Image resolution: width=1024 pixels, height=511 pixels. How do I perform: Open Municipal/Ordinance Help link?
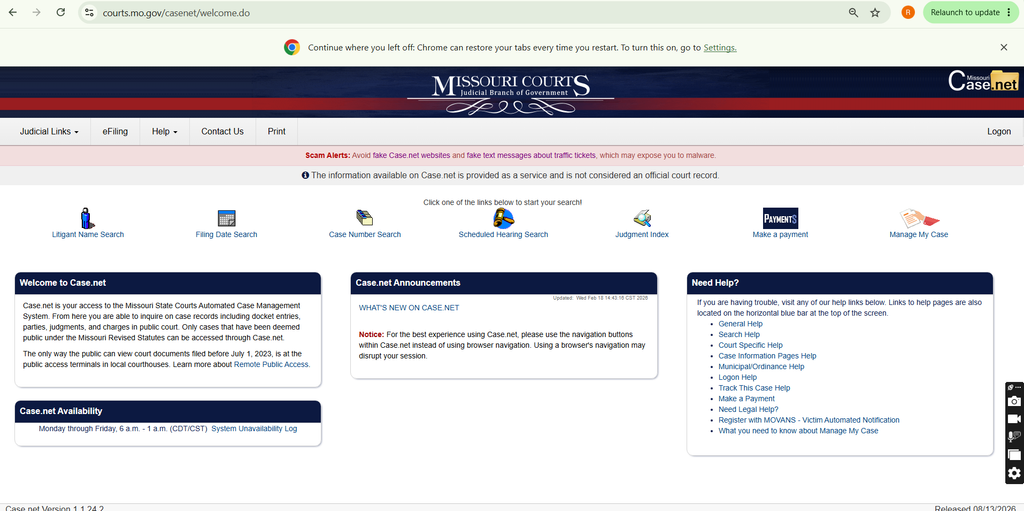pyautogui.click(x=761, y=367)
